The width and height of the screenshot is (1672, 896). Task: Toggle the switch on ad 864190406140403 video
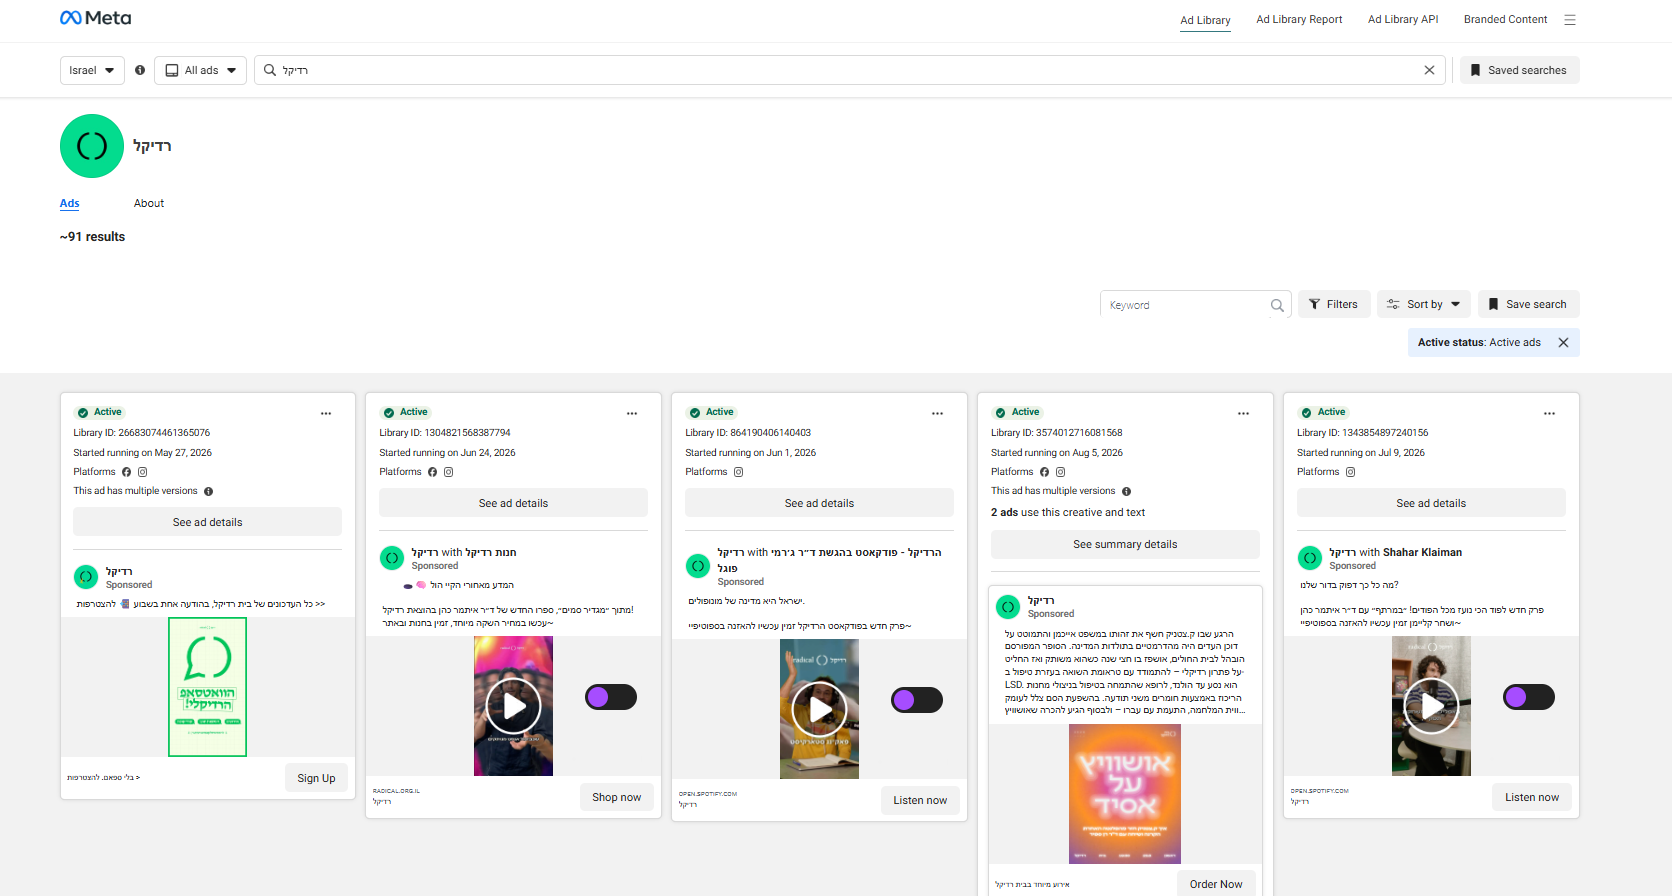tap(917, 700)
